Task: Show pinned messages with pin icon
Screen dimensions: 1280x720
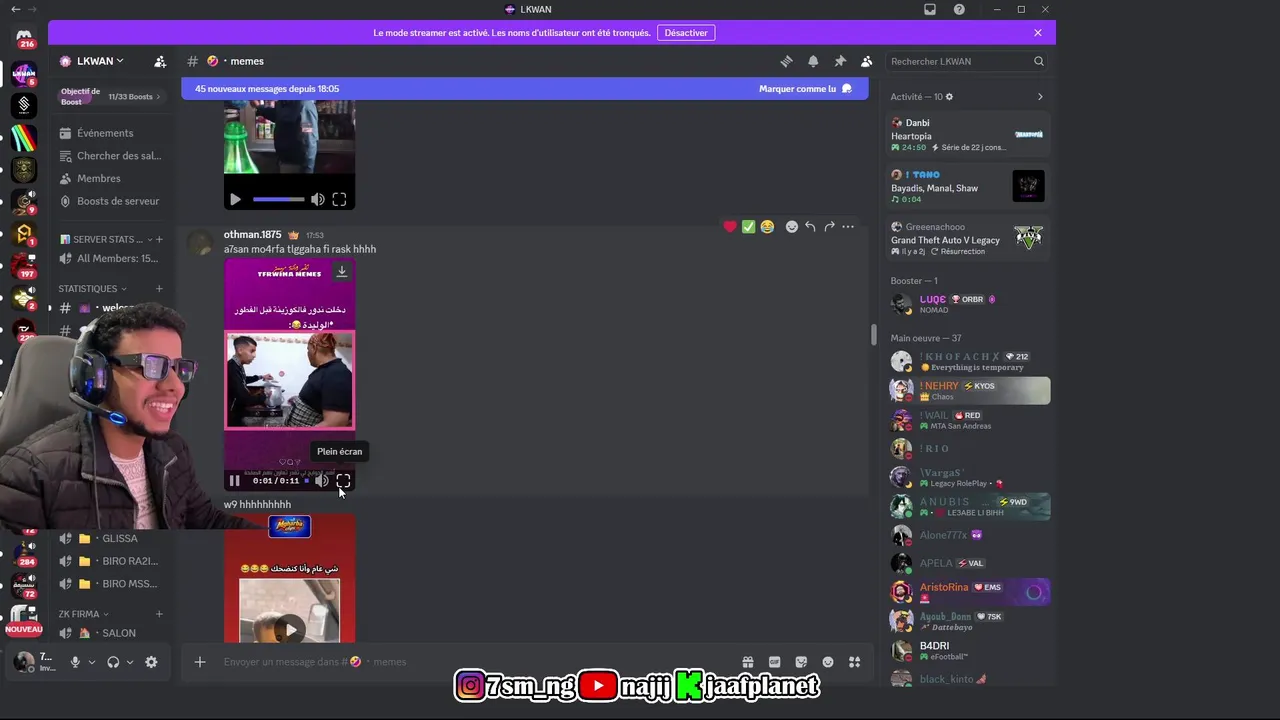Action: click(x=840, y=61)
